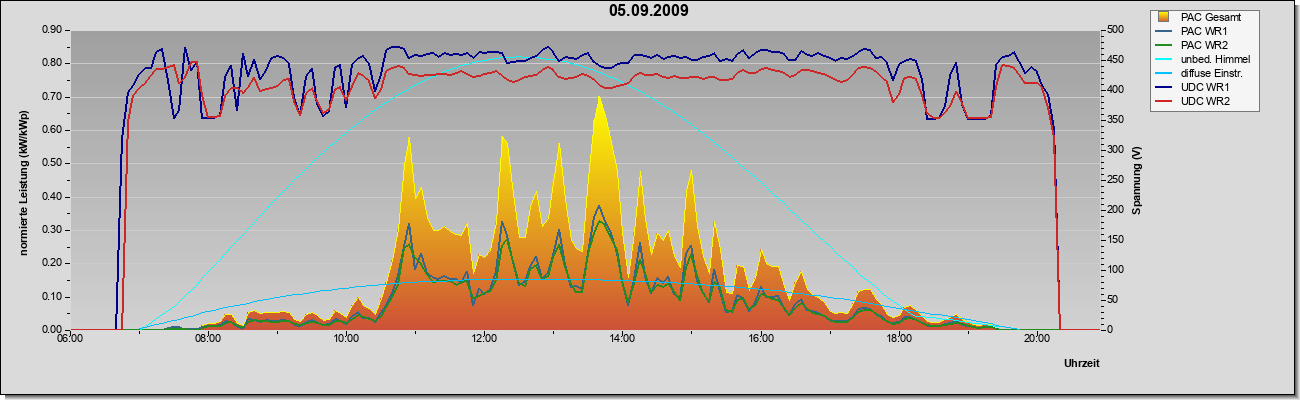This screenshot has width=1300, height=400.
Task: Select the PAC WR2 legend entry
Action: click(1201, 45)
